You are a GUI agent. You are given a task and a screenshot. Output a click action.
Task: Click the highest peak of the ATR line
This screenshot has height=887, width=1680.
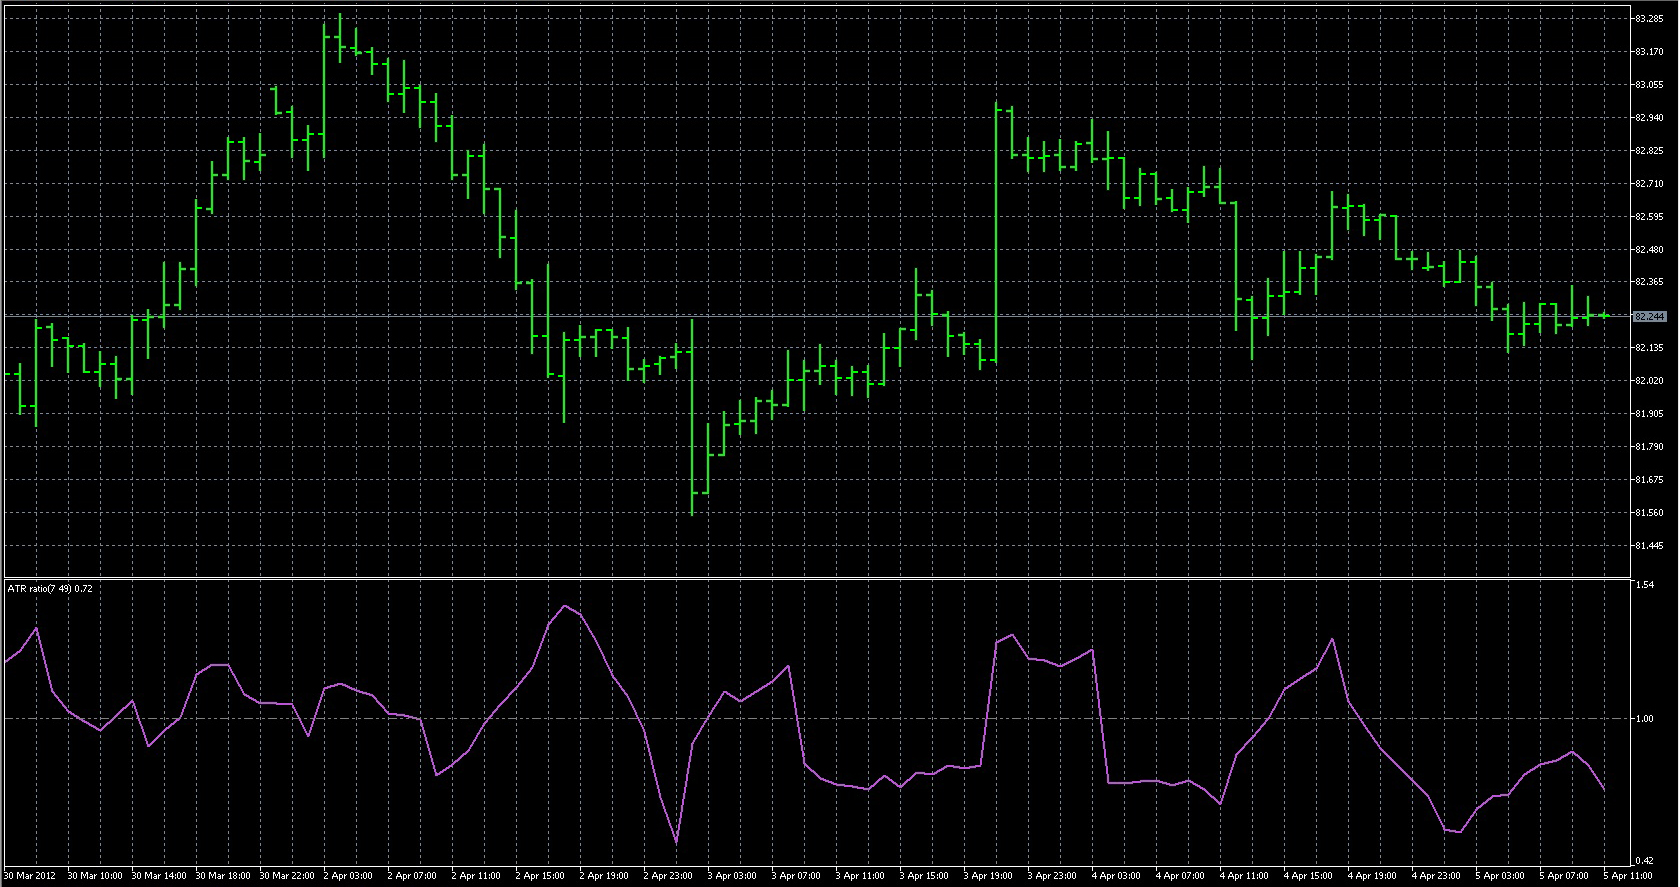(565, 606)
